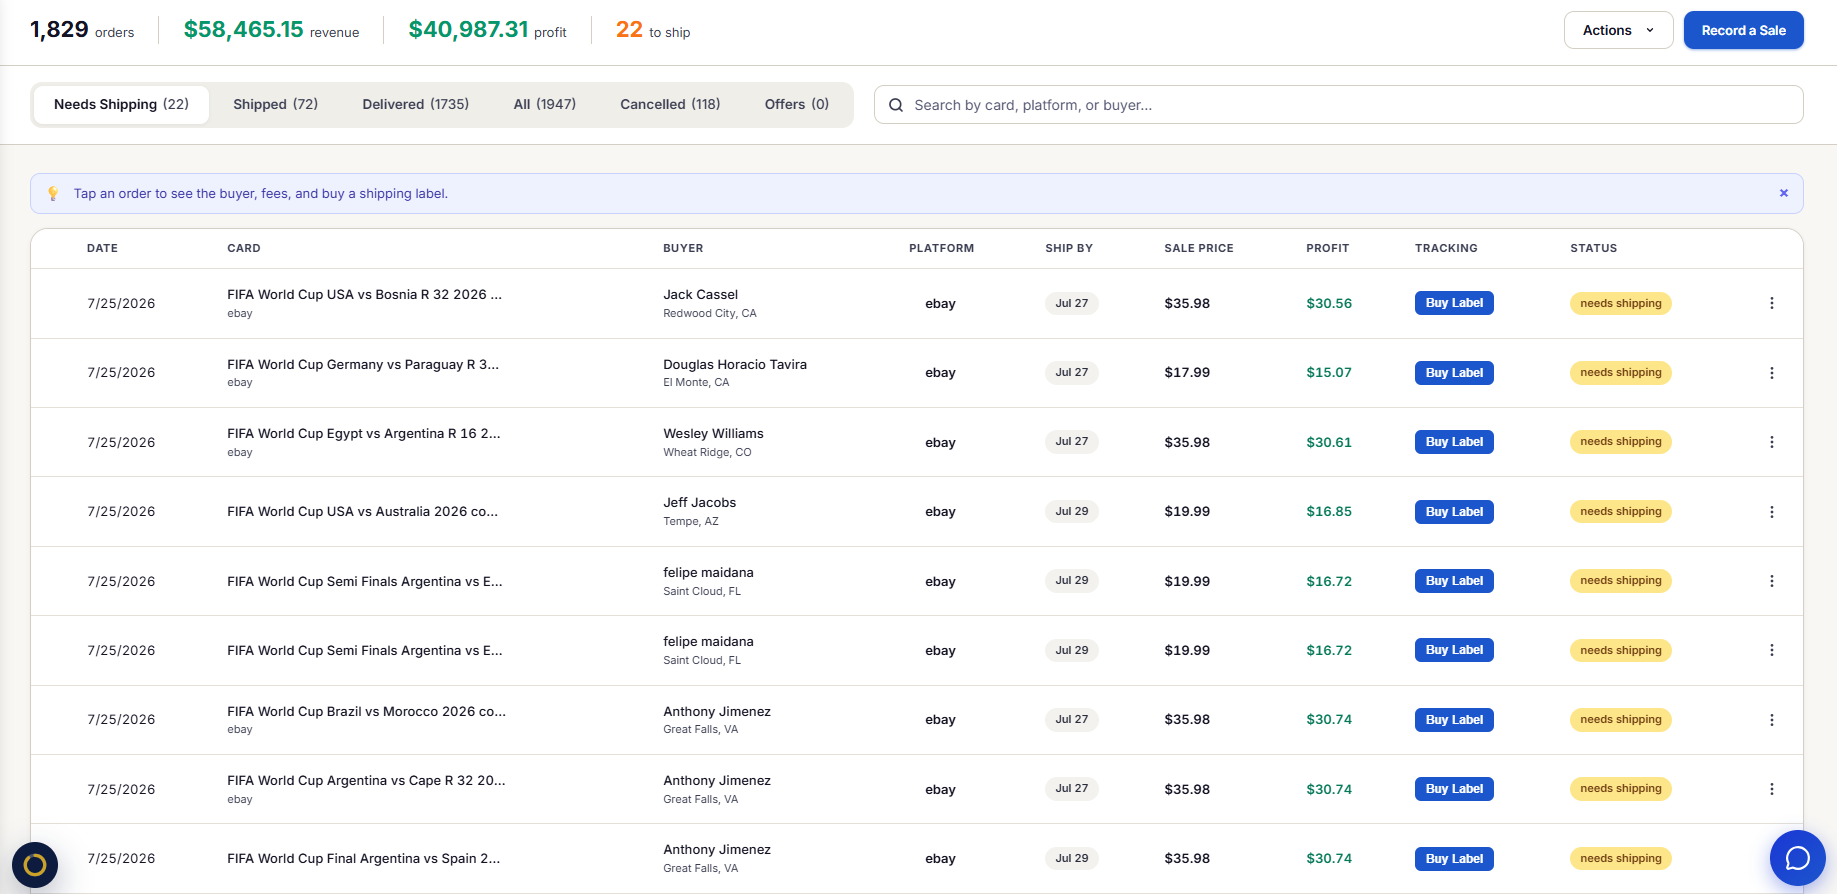The width and height of the screenshot is (1837, 894).
Task: Click needs shipping status for Jack Cassel
Action: [x=1620, y=303]
